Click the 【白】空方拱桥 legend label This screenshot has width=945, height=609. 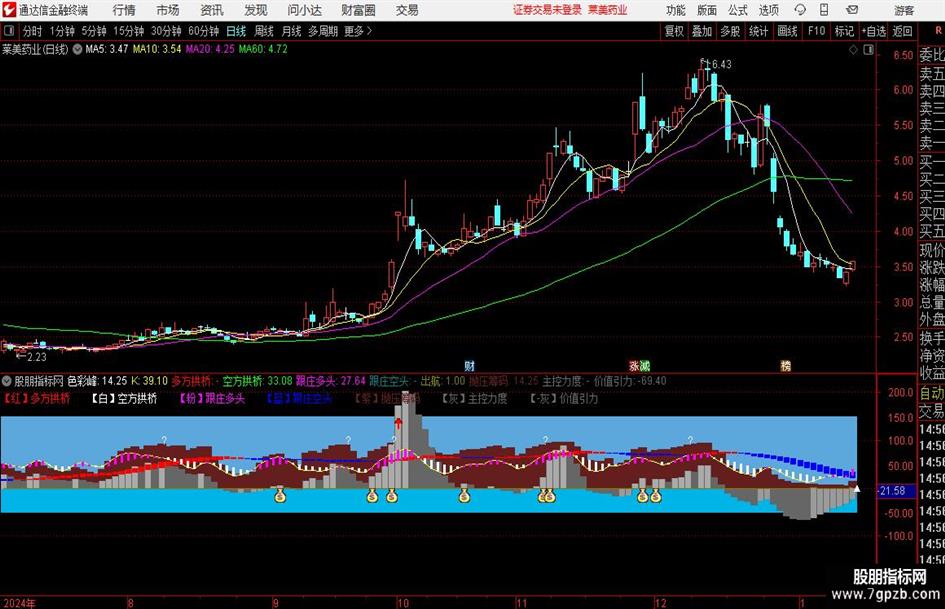124,399
